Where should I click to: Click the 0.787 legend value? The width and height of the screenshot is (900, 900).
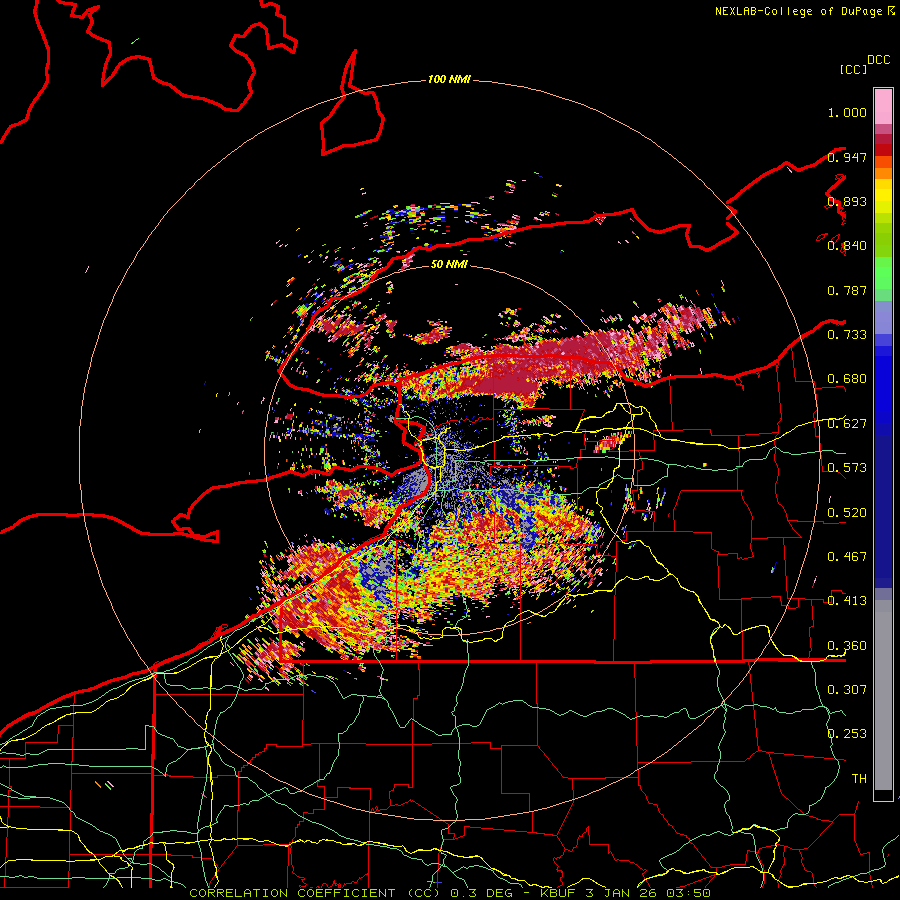pyautogui.click(x=847, y=290)
